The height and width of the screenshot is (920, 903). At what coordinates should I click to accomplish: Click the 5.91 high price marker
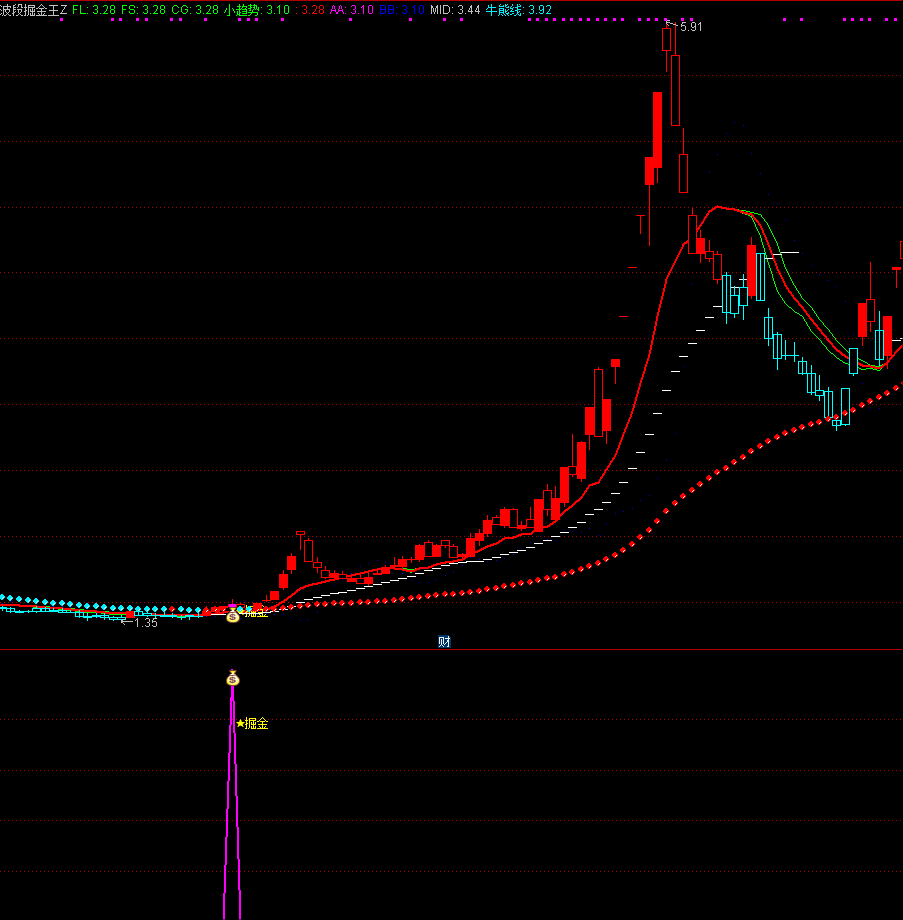689,27
